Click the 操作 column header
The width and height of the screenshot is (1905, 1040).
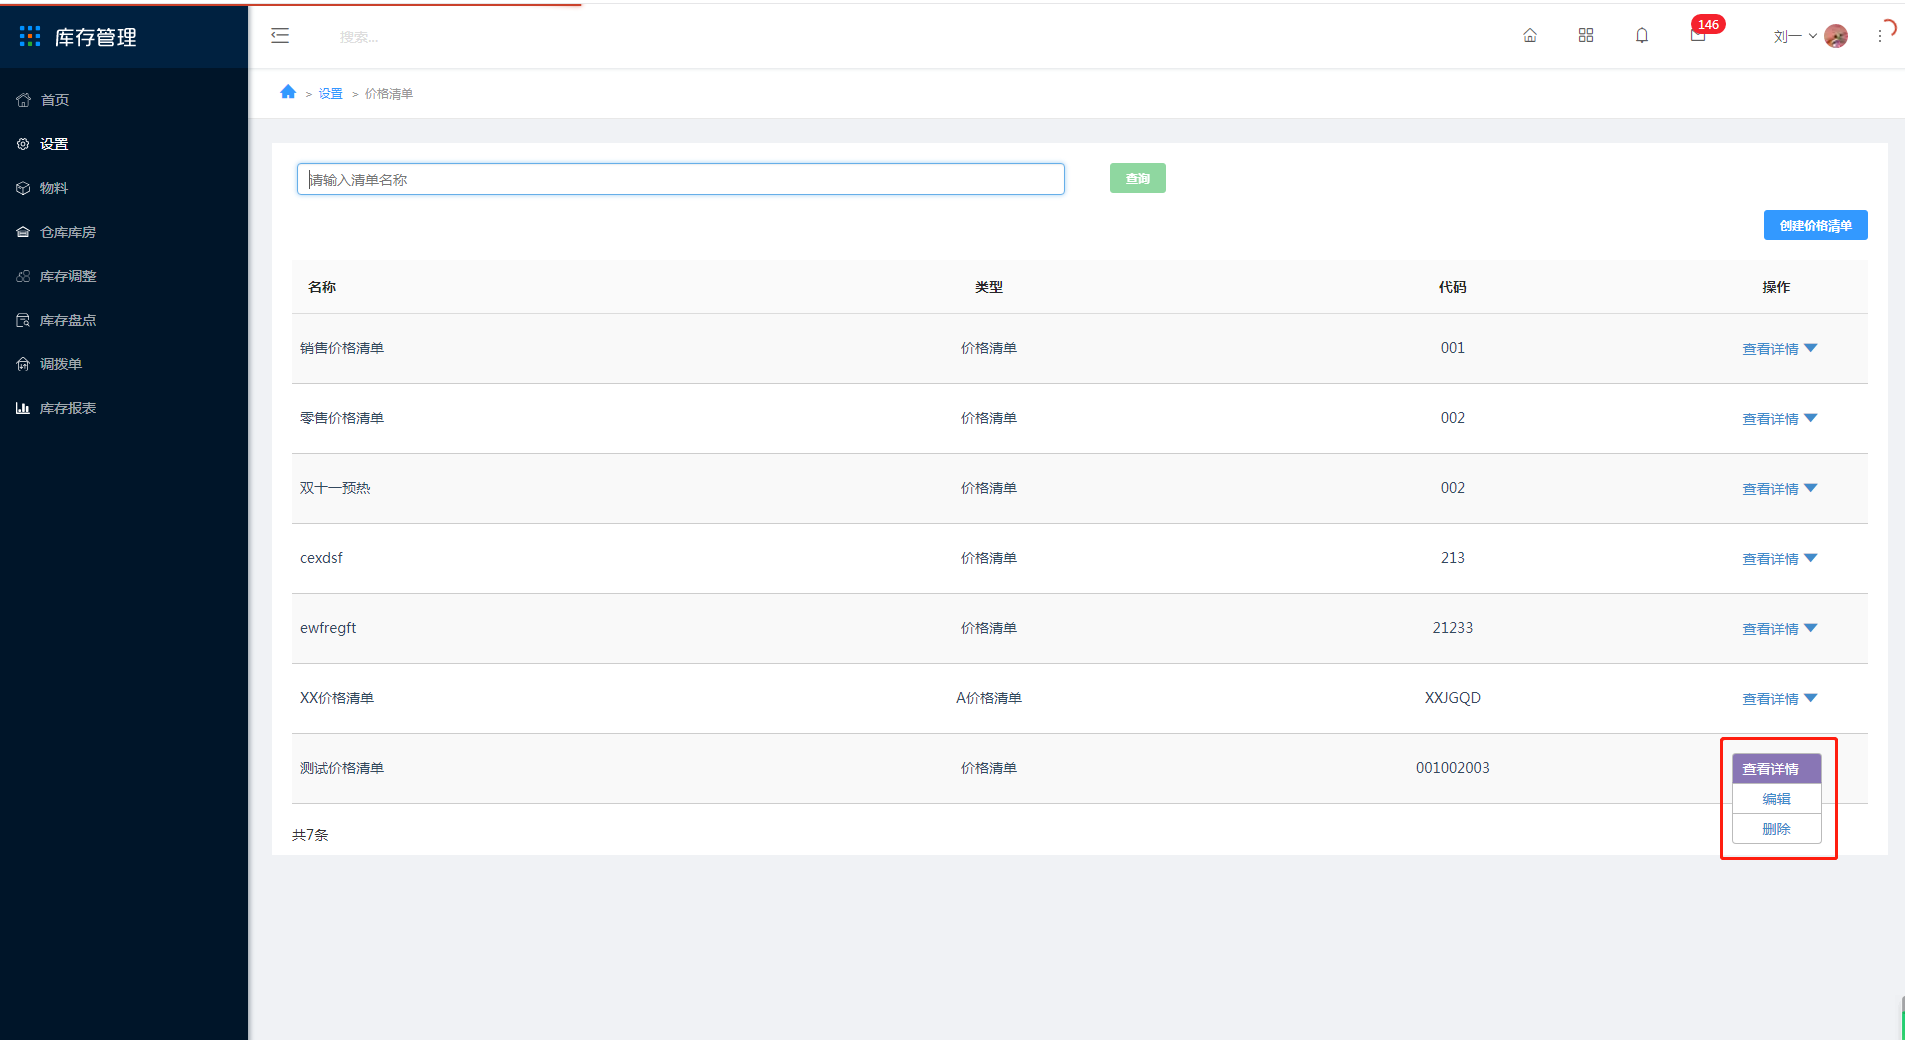[1776, 287]
